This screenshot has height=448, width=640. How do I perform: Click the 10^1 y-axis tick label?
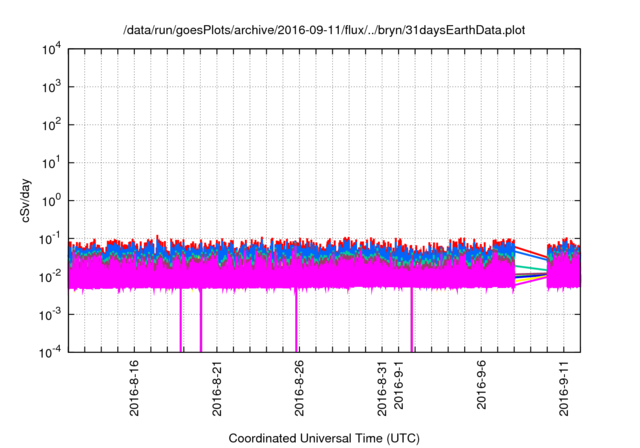[x=51, y=163]
